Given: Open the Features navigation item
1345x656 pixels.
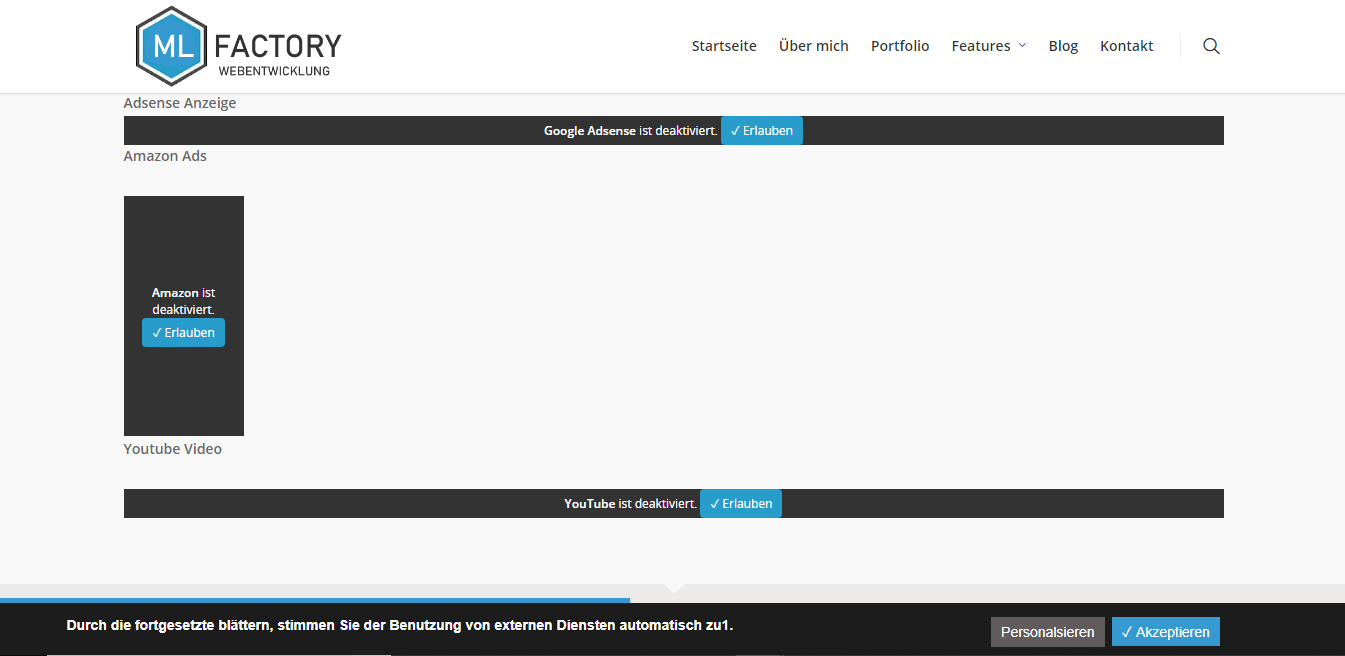Looking at the screenshot, I should click(x=980, y=46).
